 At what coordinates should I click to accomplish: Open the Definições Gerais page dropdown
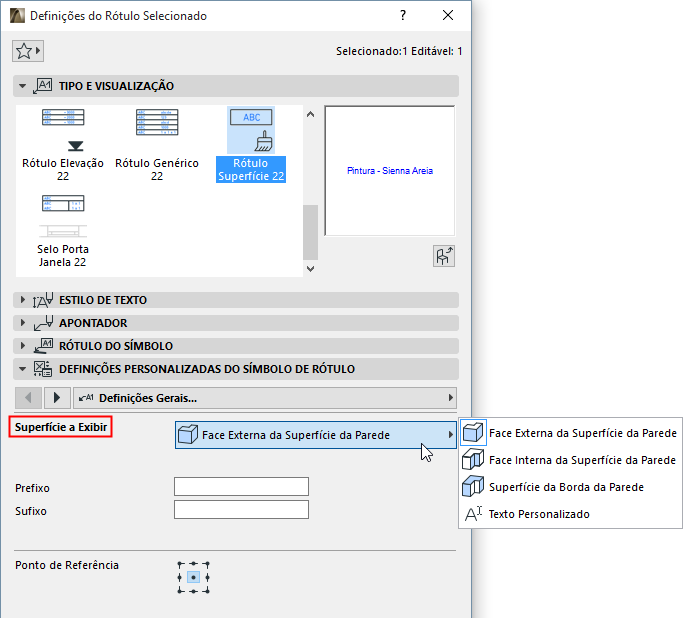point(265,398)
